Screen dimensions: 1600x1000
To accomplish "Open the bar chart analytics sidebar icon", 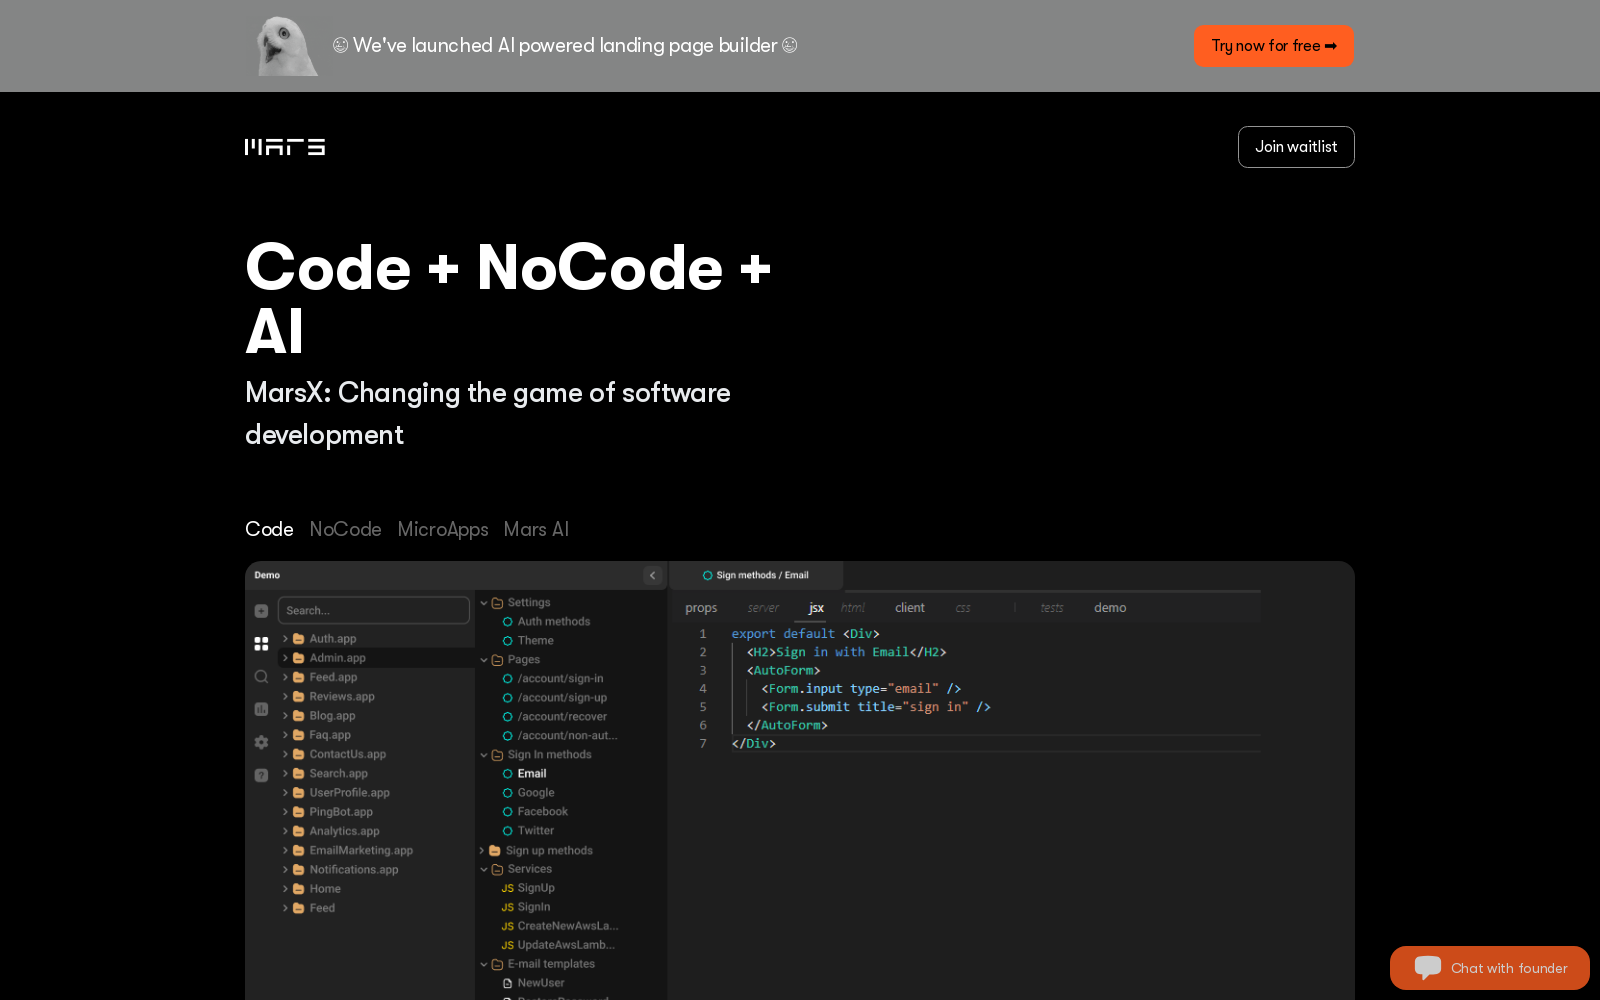I will coord(261,709).
